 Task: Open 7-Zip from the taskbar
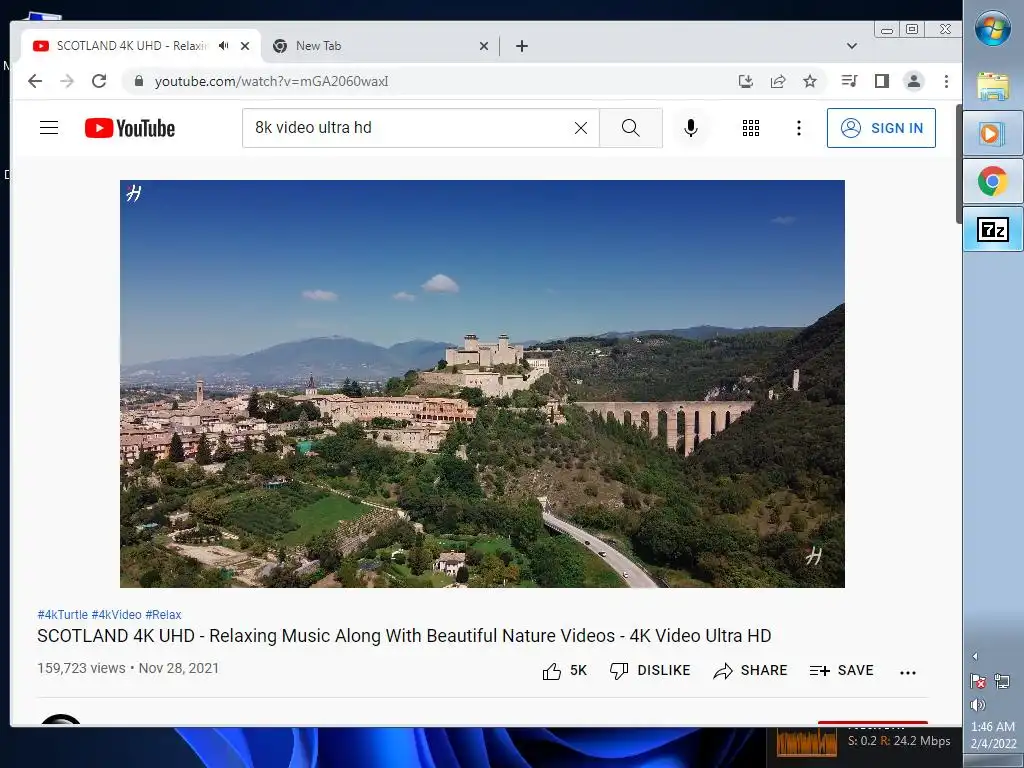(x=993, y=229)
